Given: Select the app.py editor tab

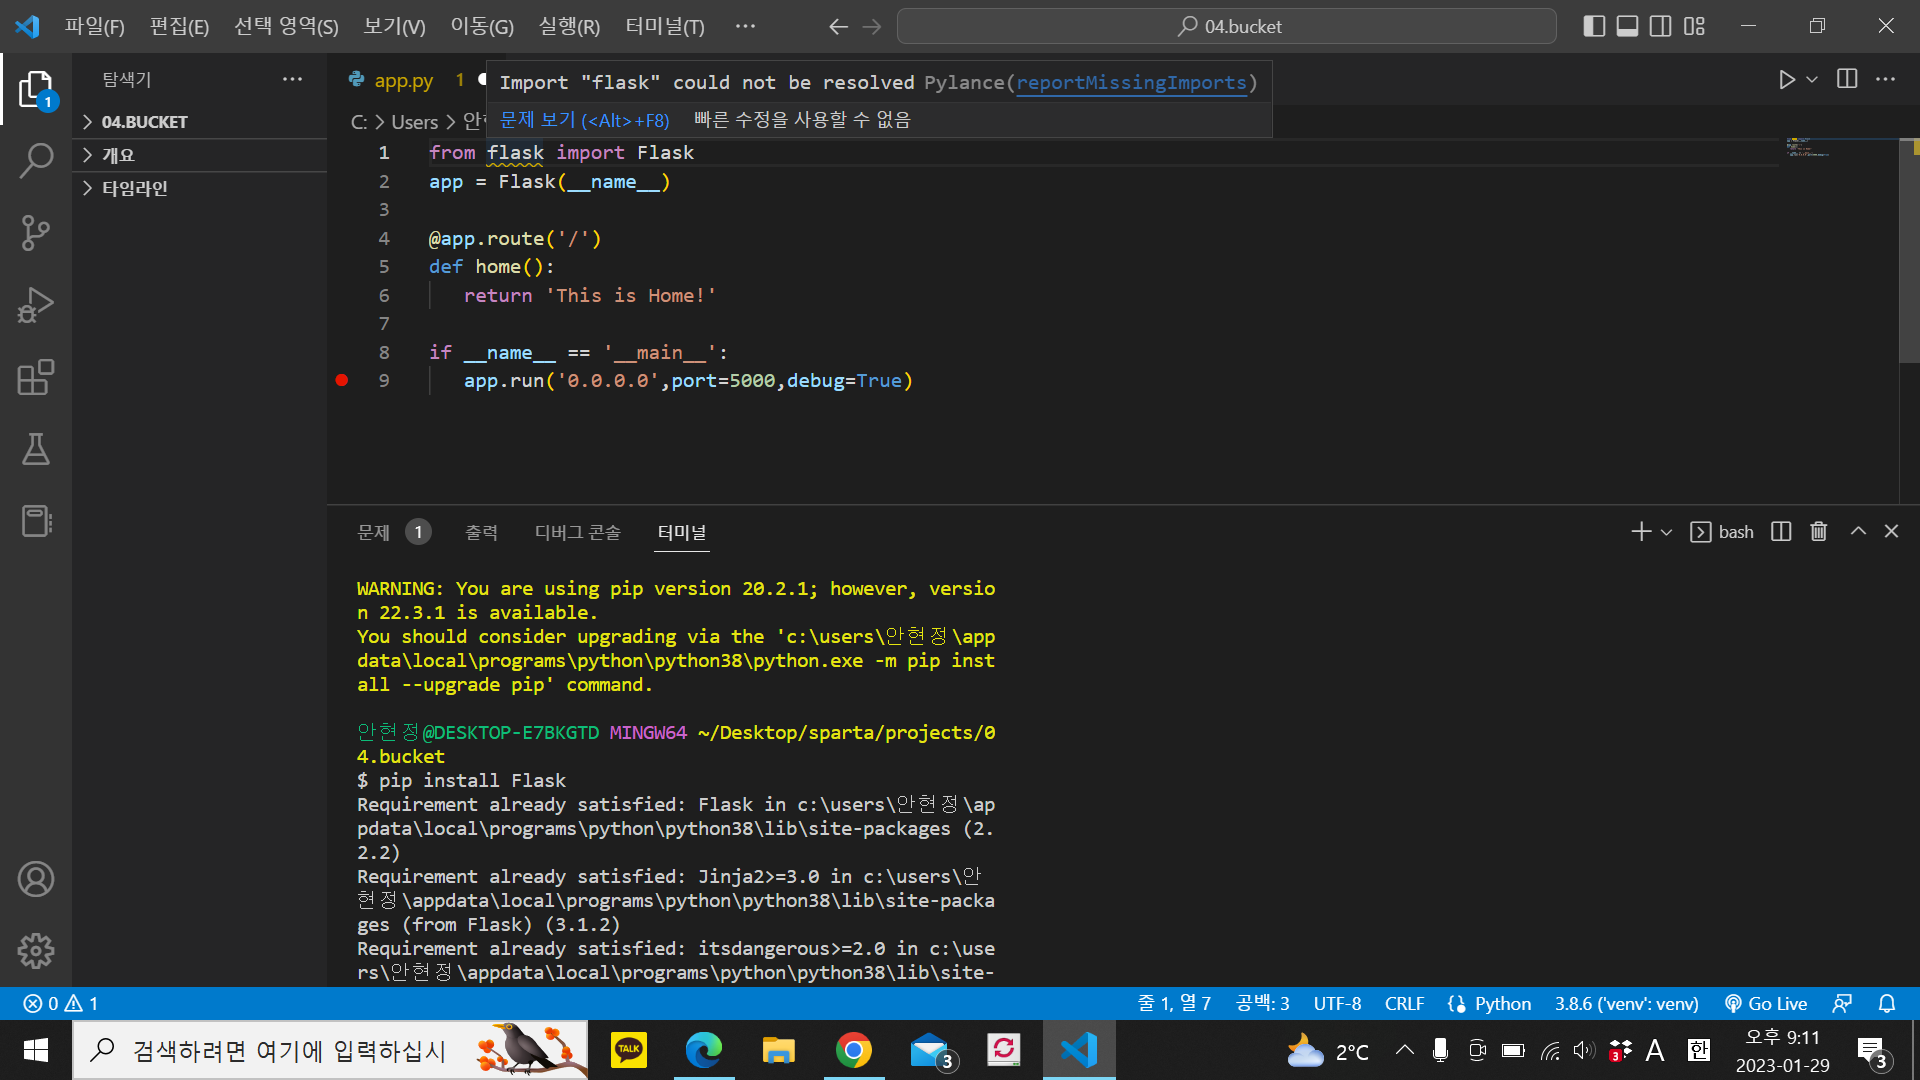Looking at the screenshot, I should [403, 80].
